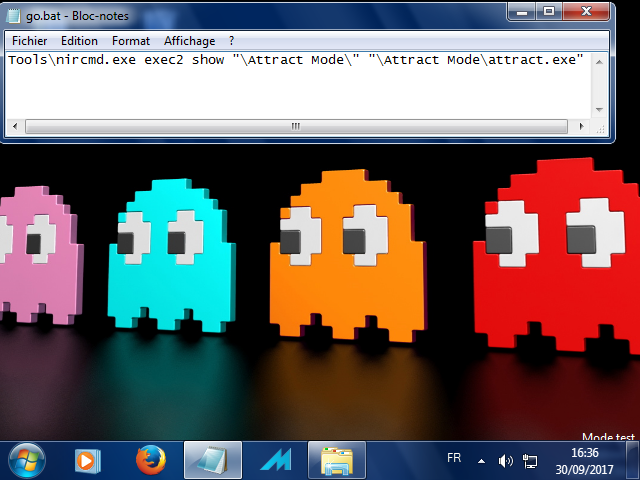This screenshot has width=640, height=480.
Task: Open Firefox from the taskbar
Action: 151,460
